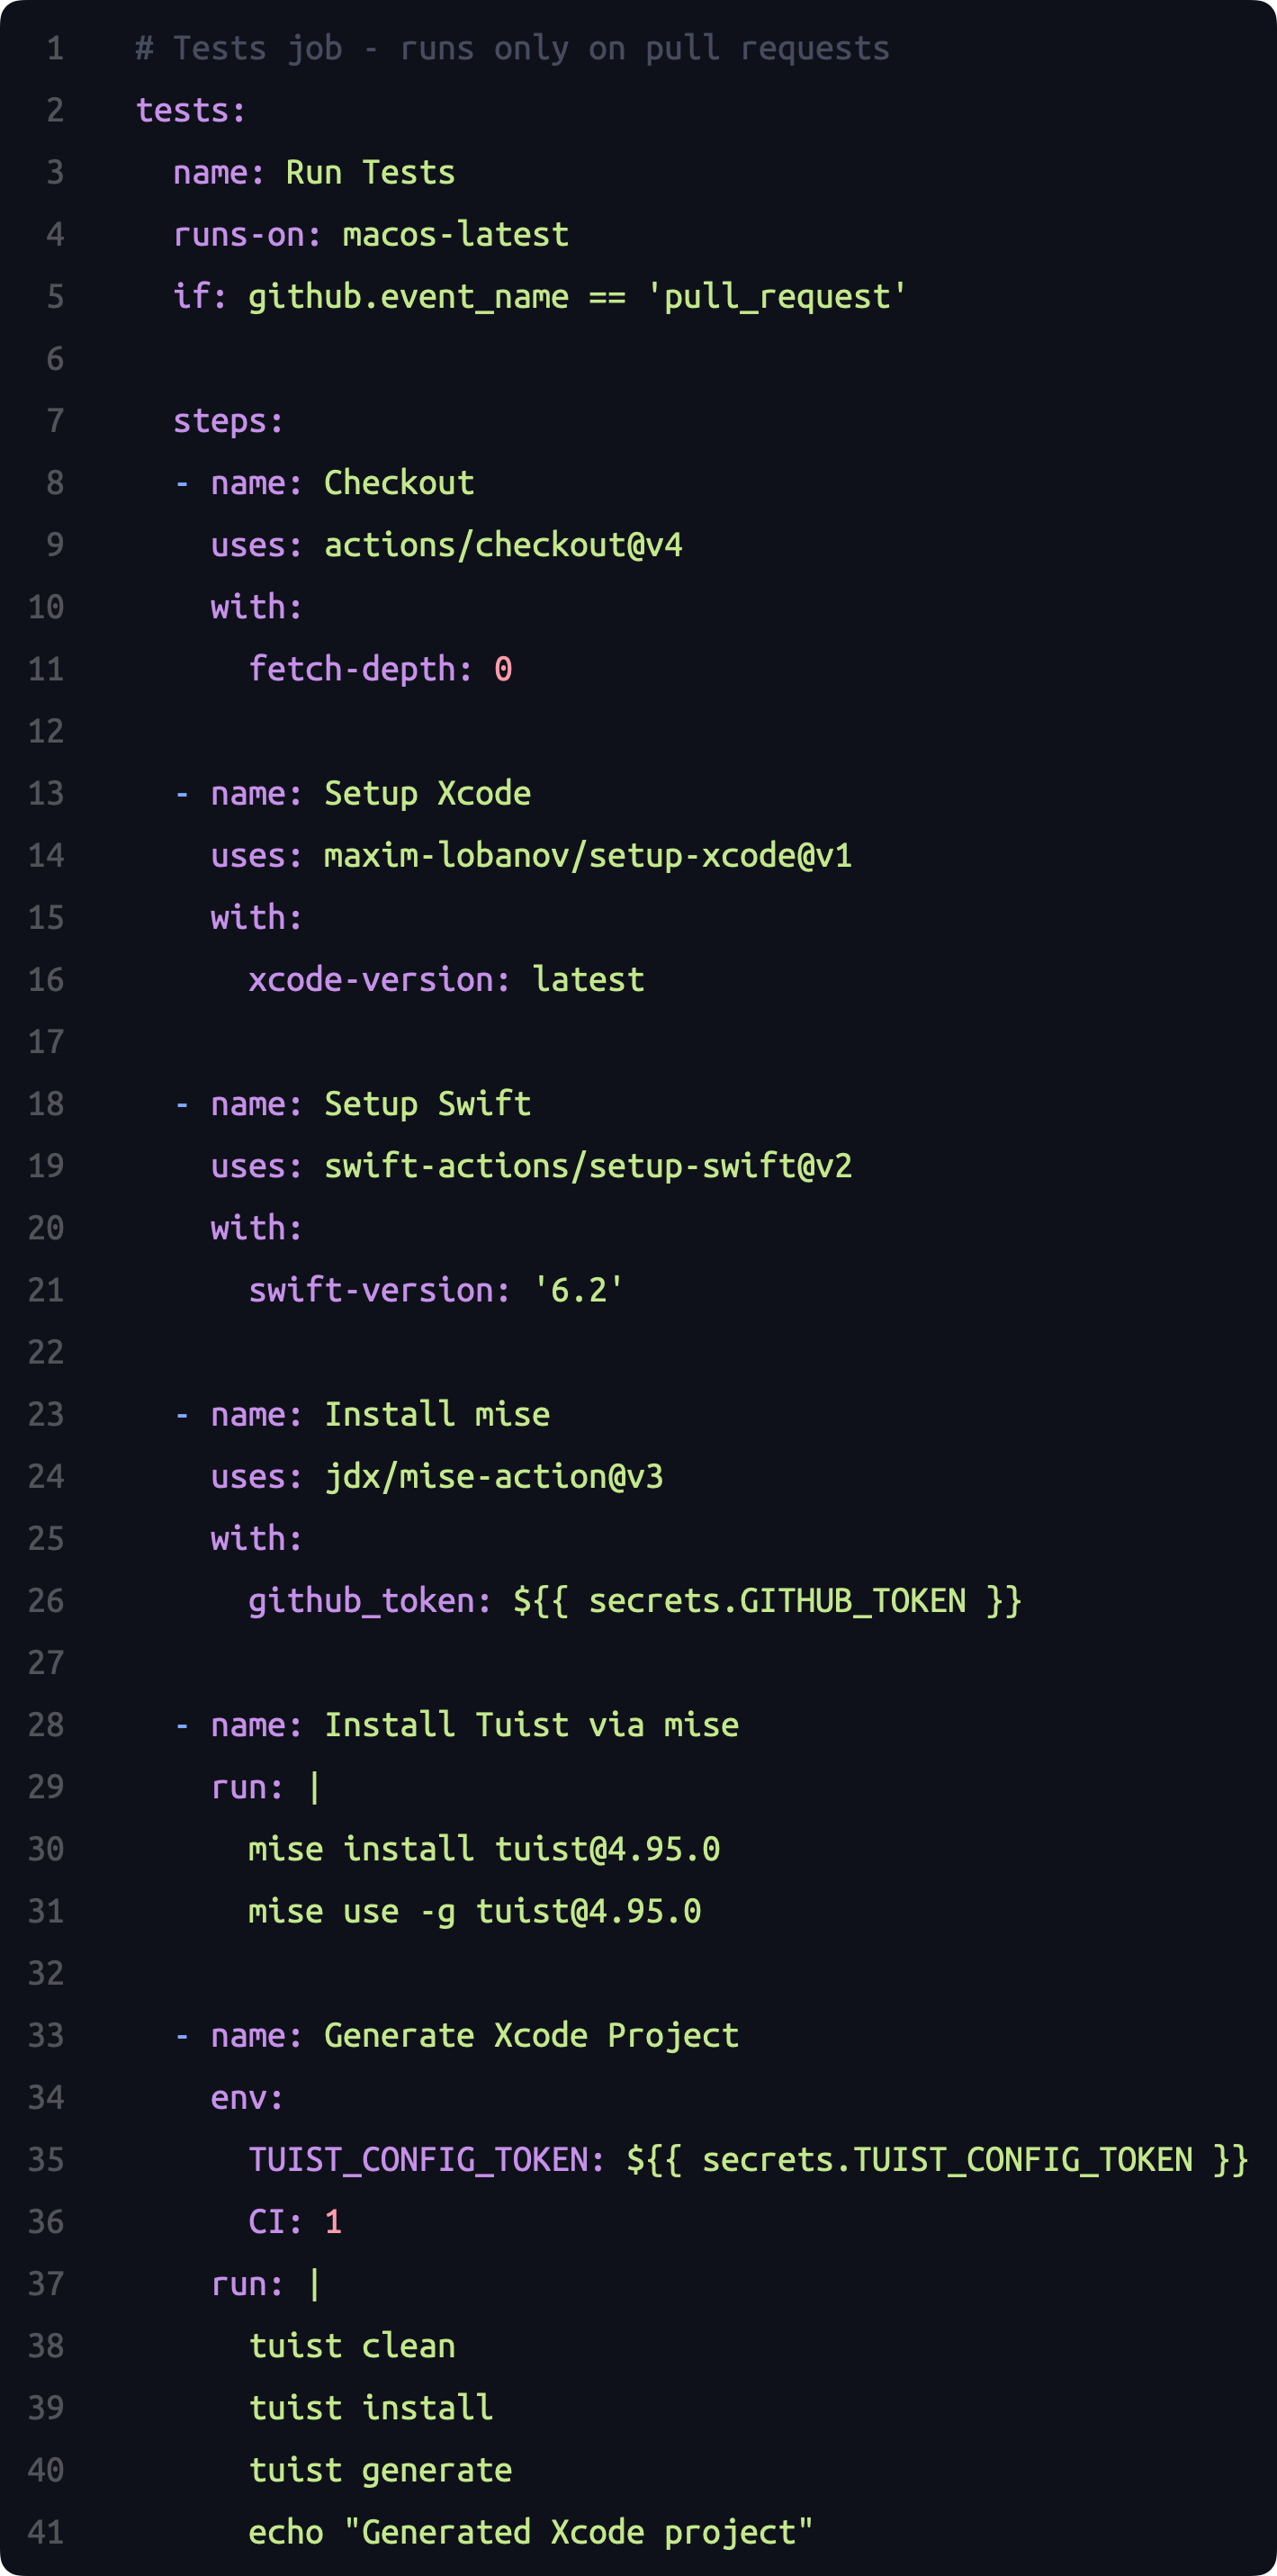Click line number 1 in the gutter
Image resolution: width=1277 pixels, height=2576 pixels.
click(x=55, y=48)
